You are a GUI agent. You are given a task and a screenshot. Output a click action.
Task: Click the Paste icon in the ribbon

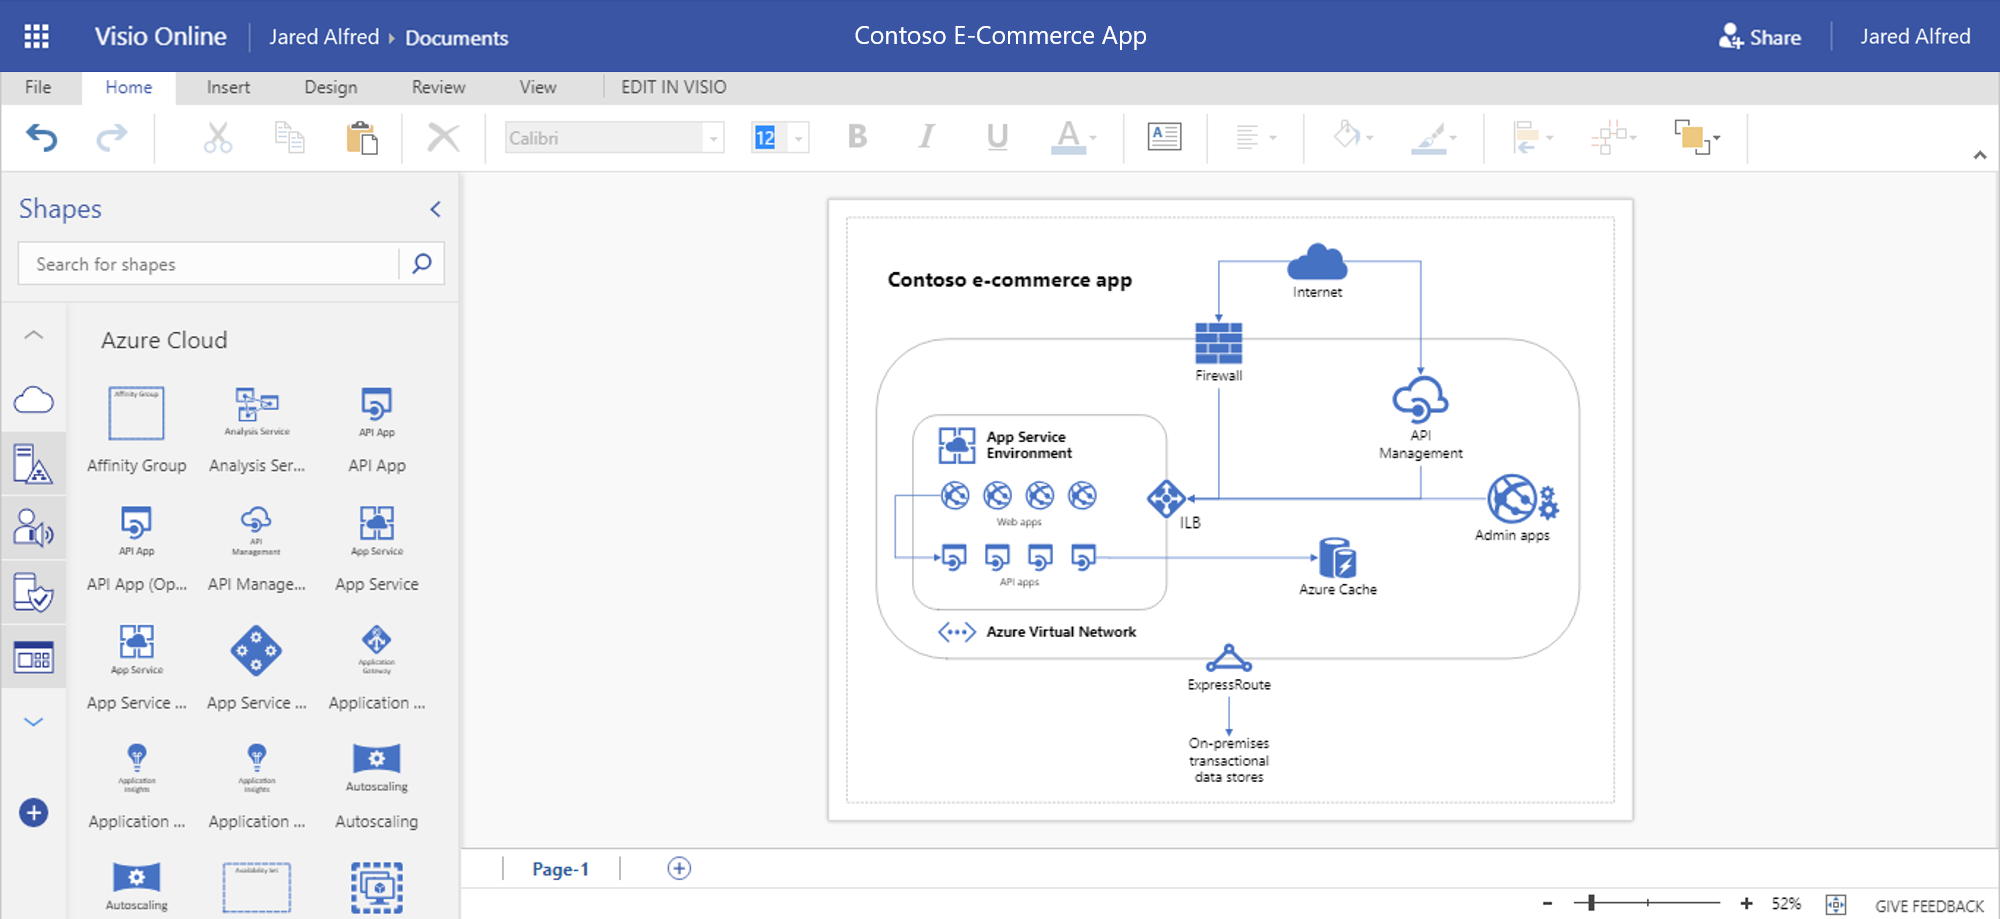click(363, 137)
